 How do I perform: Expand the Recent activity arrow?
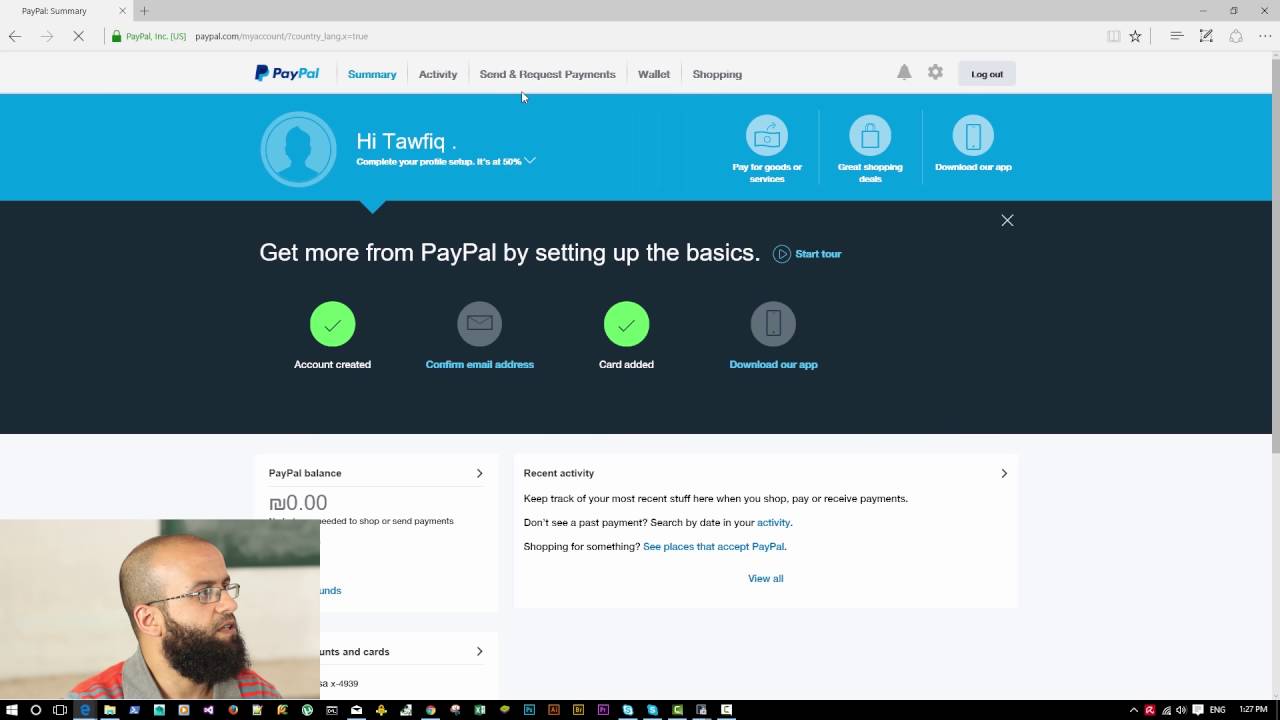(1004, 473)
